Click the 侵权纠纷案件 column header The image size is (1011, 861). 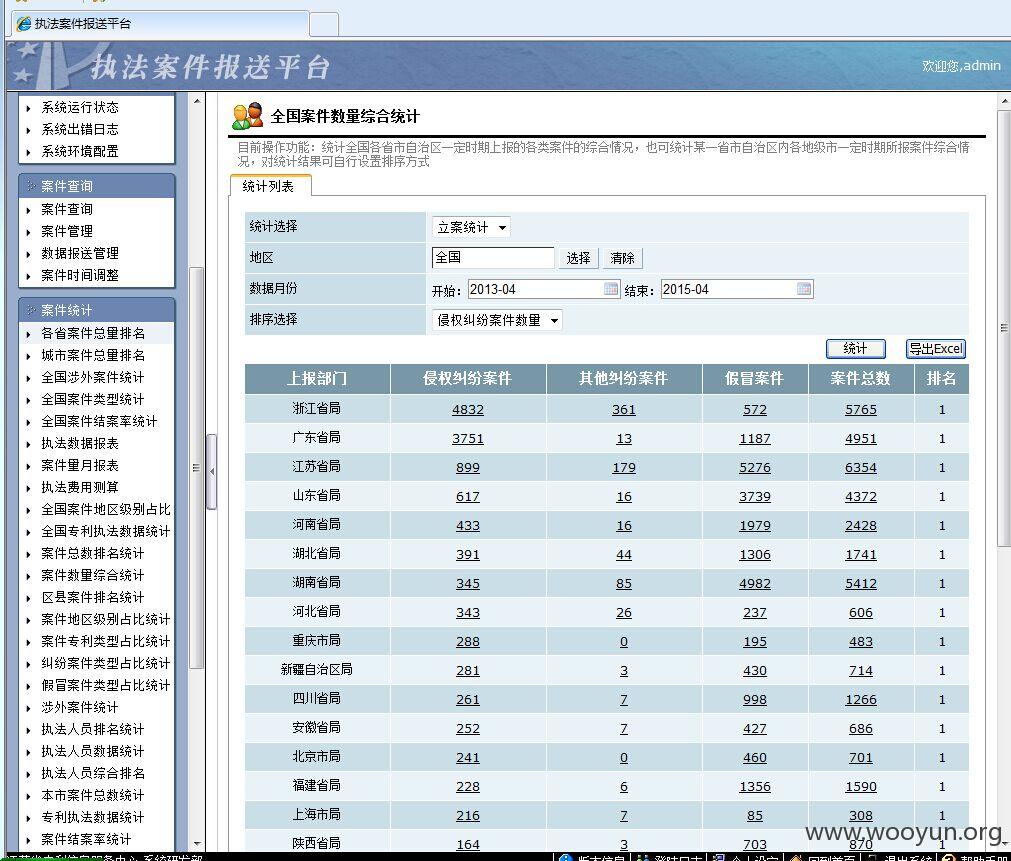[468, 379]
